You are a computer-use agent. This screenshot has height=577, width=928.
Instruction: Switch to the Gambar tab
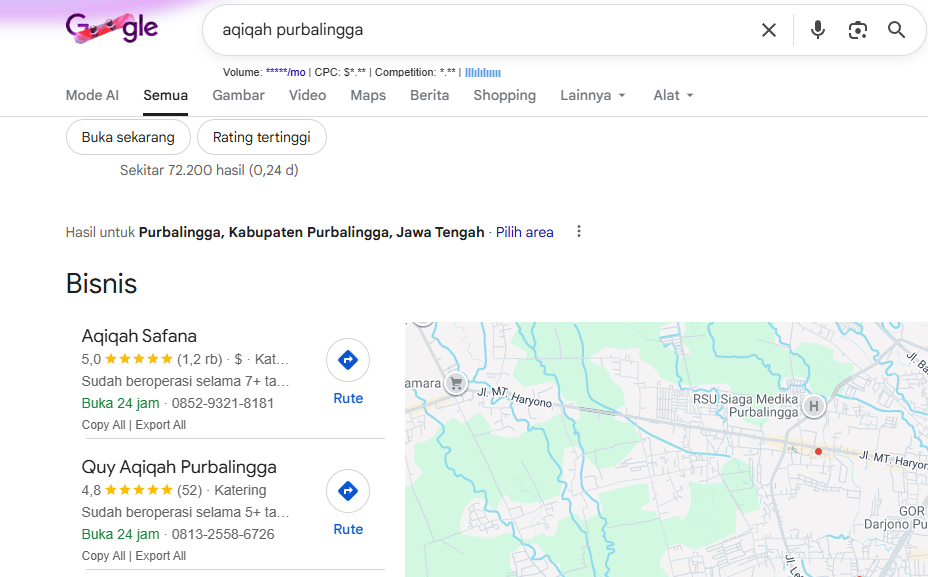[x=238, y=95]
